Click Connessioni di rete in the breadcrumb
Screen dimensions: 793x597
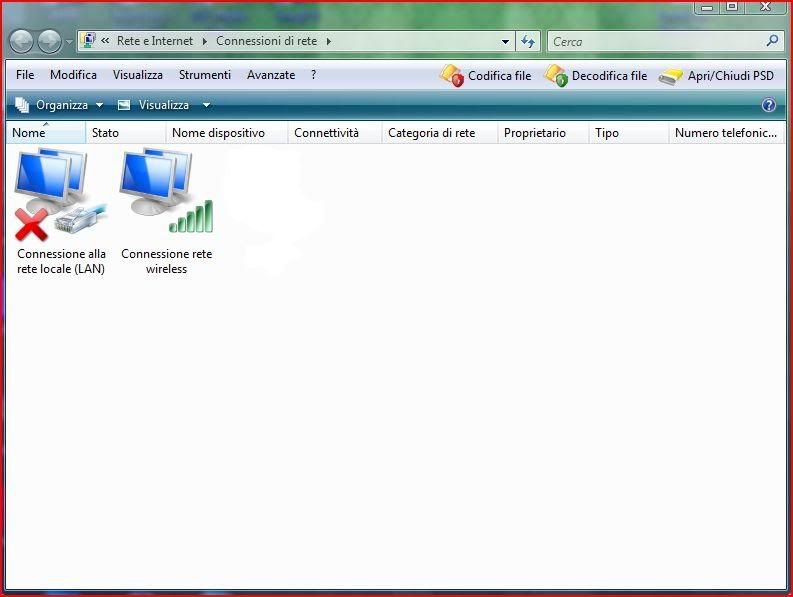[x=267, y=41]
